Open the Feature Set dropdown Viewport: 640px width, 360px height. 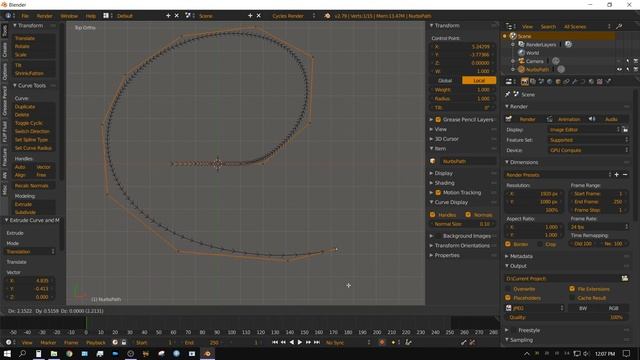click(x=588, y=140)
